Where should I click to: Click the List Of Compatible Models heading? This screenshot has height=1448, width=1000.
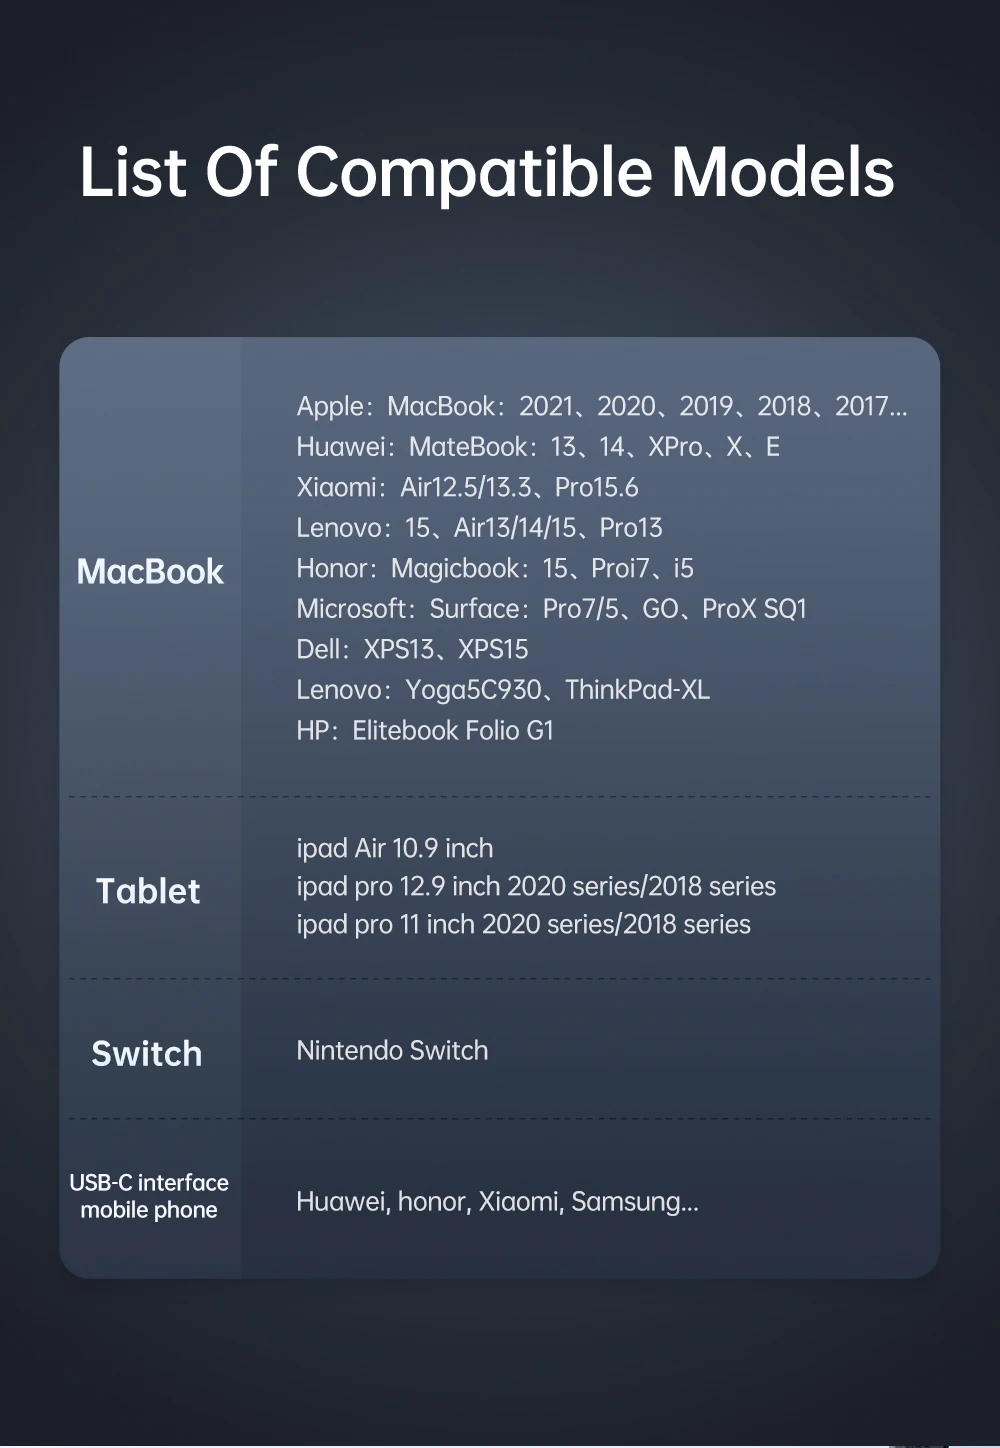click(486, 171)
